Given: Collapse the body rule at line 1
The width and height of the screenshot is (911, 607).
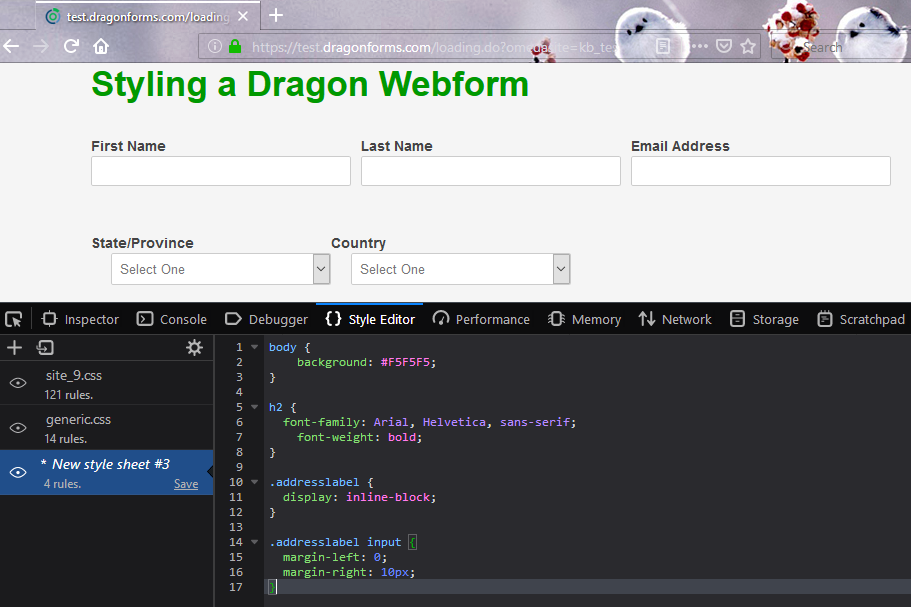Looking at the screenshot, I should pyautogui.click(x=254, y=347).
